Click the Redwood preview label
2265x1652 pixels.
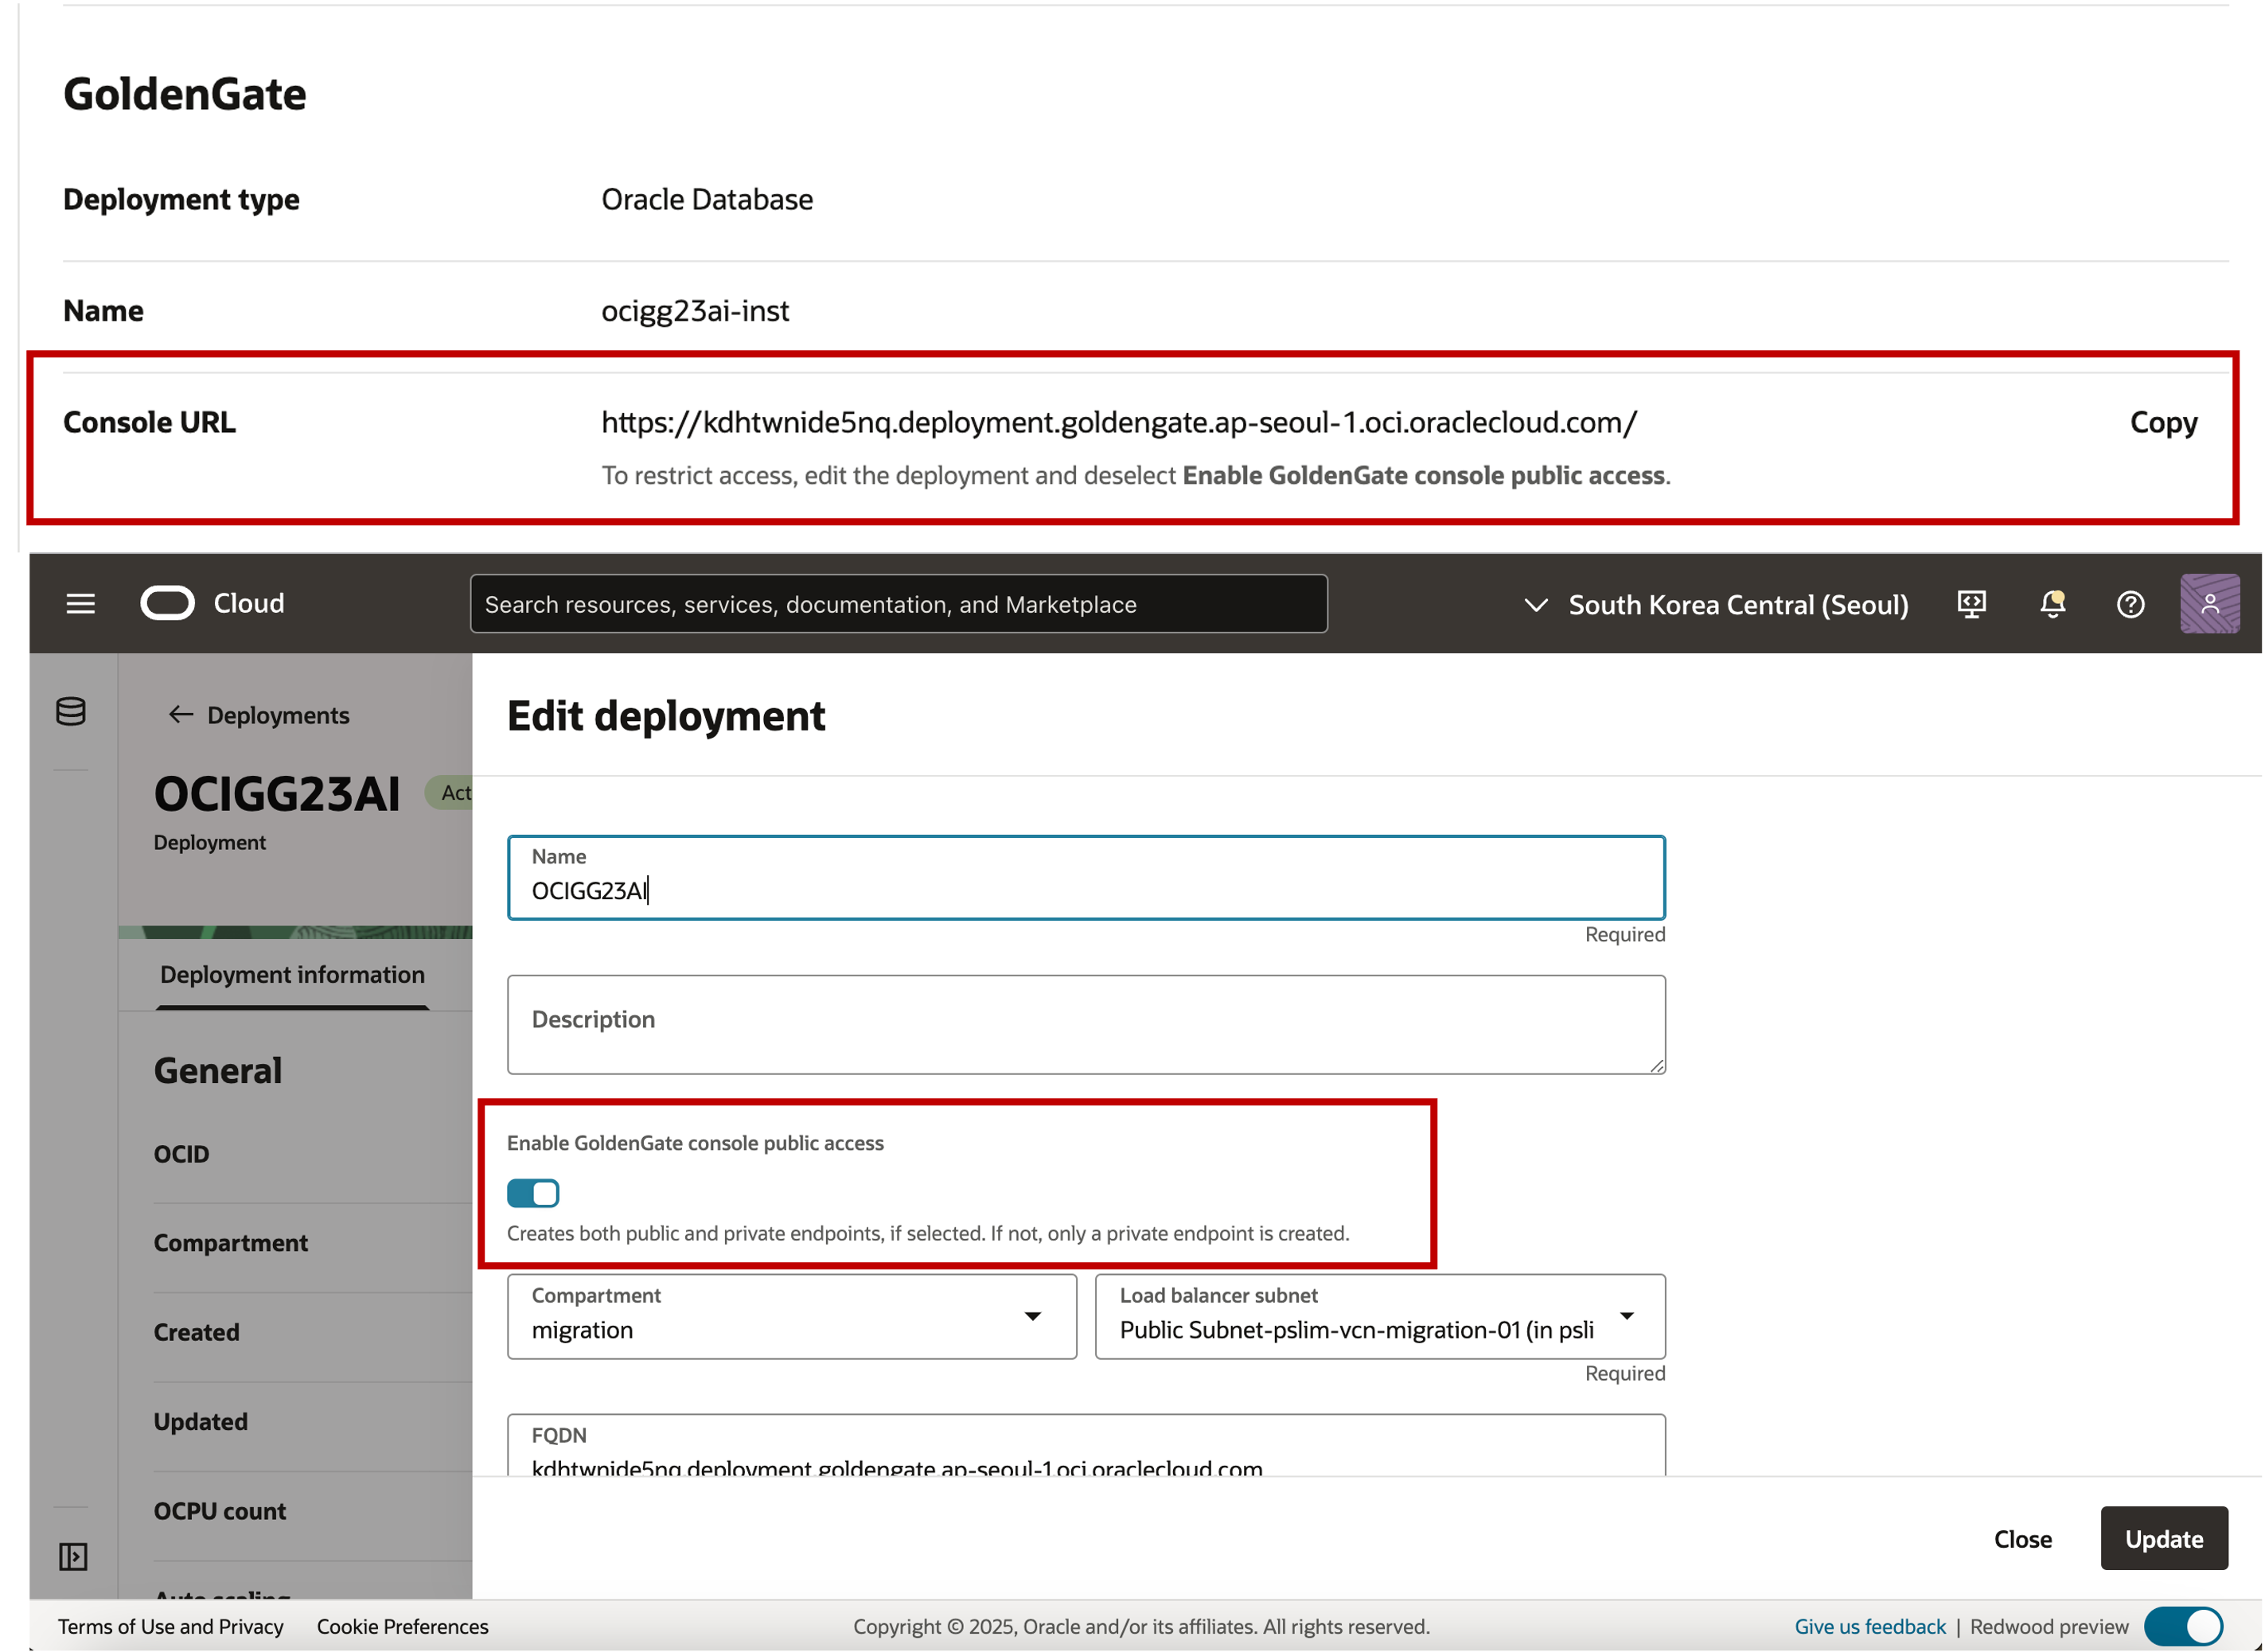(x=2050, y=1627)
